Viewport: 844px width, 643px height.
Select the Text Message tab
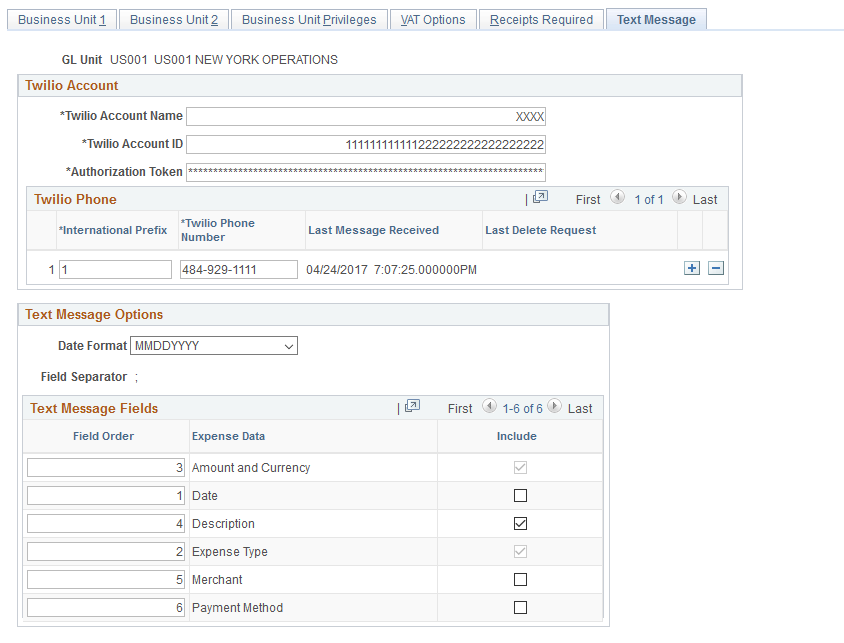tap(656, 20)
